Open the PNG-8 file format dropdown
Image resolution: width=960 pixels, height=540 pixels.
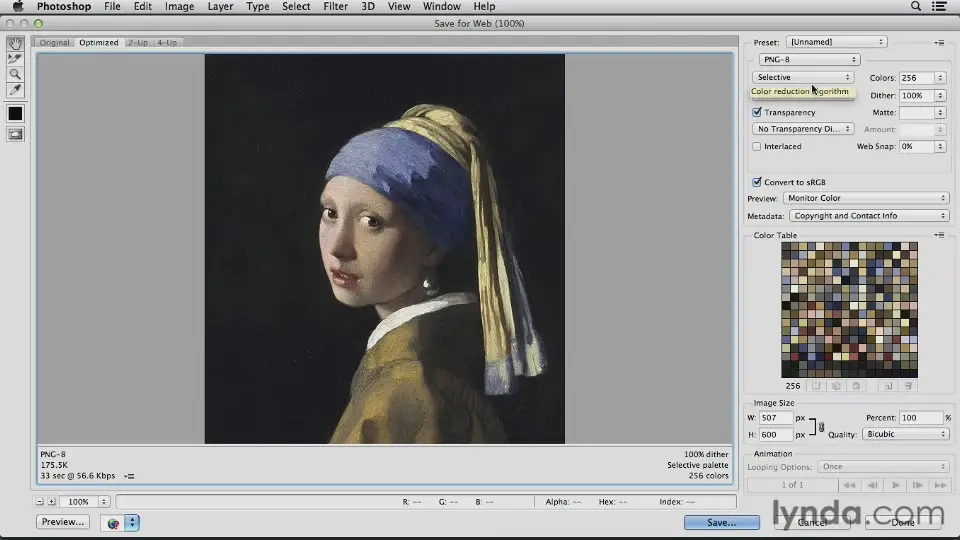coord(809,59)
